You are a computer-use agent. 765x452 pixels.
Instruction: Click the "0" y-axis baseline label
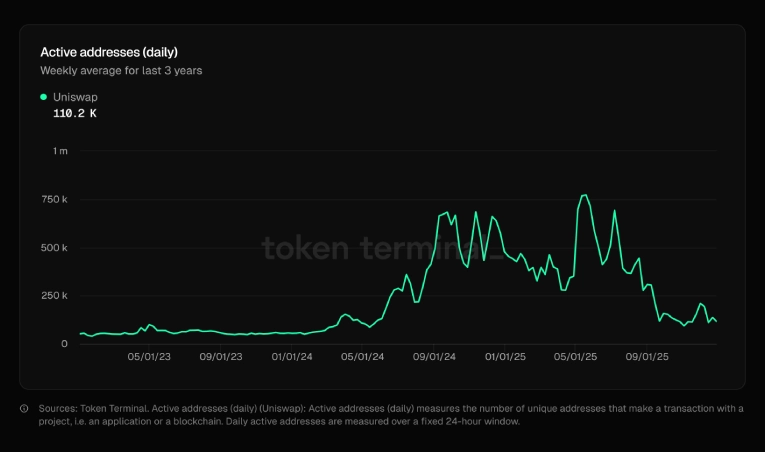pyautogui.click(x=64, y=344)
